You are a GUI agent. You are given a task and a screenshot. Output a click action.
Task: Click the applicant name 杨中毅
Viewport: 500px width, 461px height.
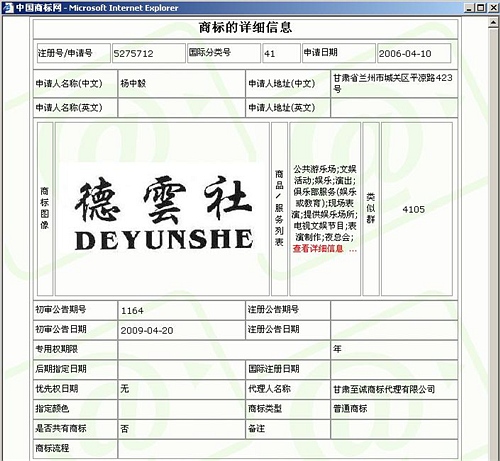[x=133, y=83]
